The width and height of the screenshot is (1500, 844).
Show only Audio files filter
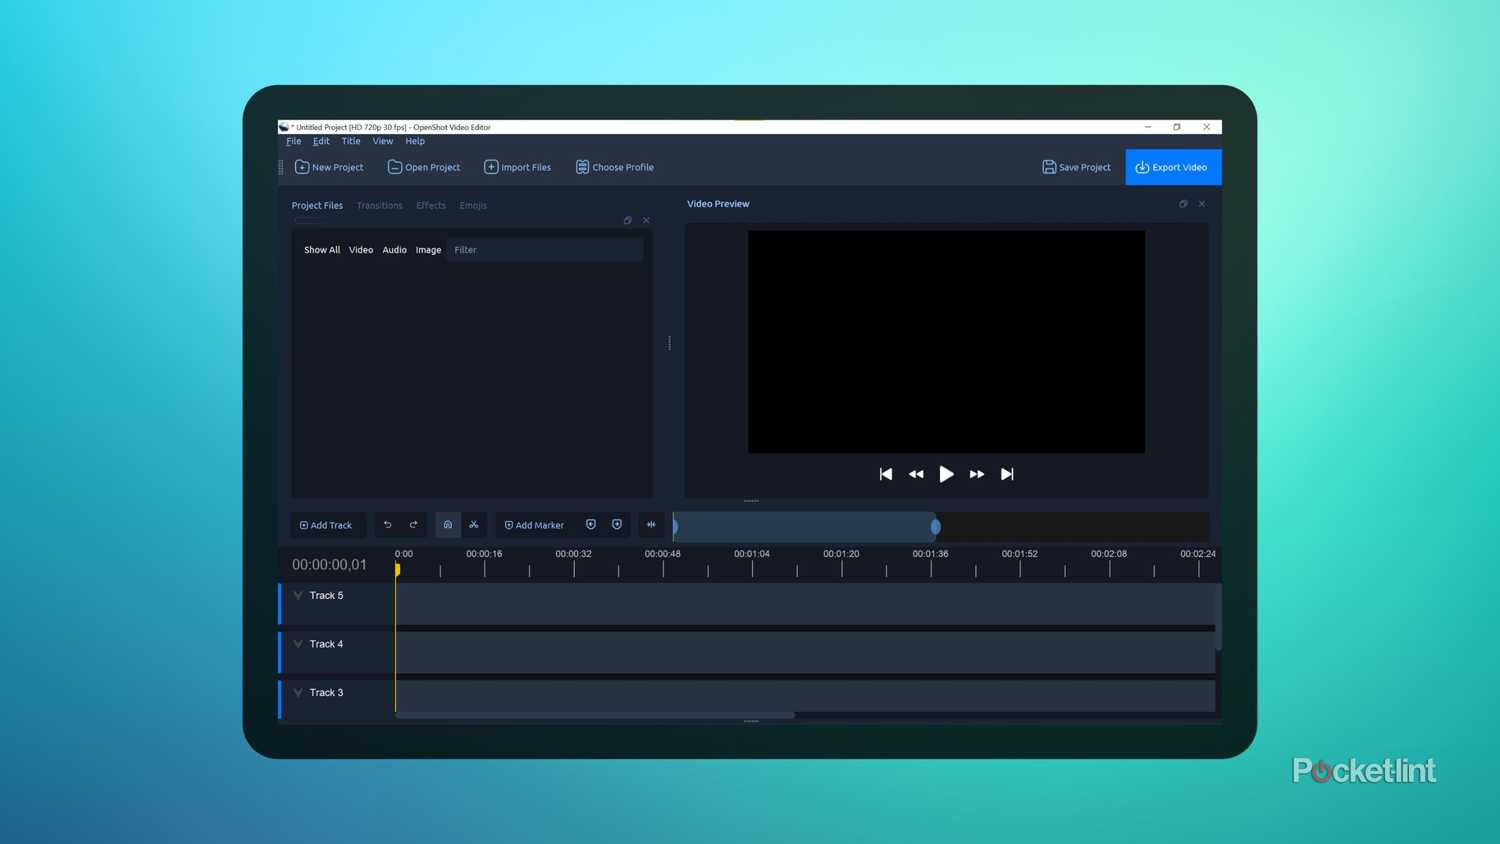click(x=394, y=250)
